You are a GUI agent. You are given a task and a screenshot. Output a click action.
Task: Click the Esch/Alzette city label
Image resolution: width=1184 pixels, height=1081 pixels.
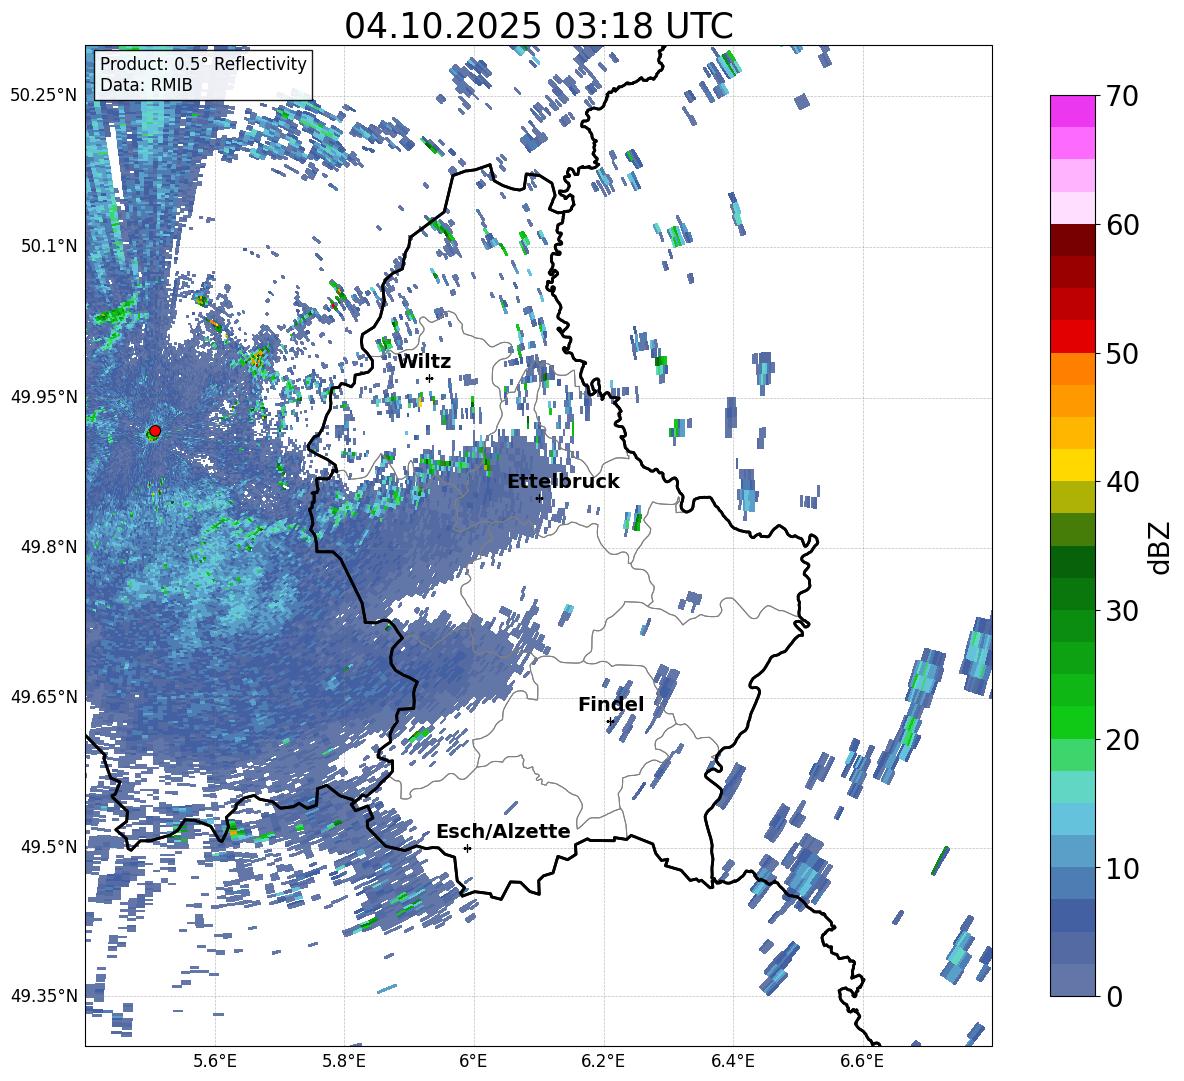(x=503, y=832)
